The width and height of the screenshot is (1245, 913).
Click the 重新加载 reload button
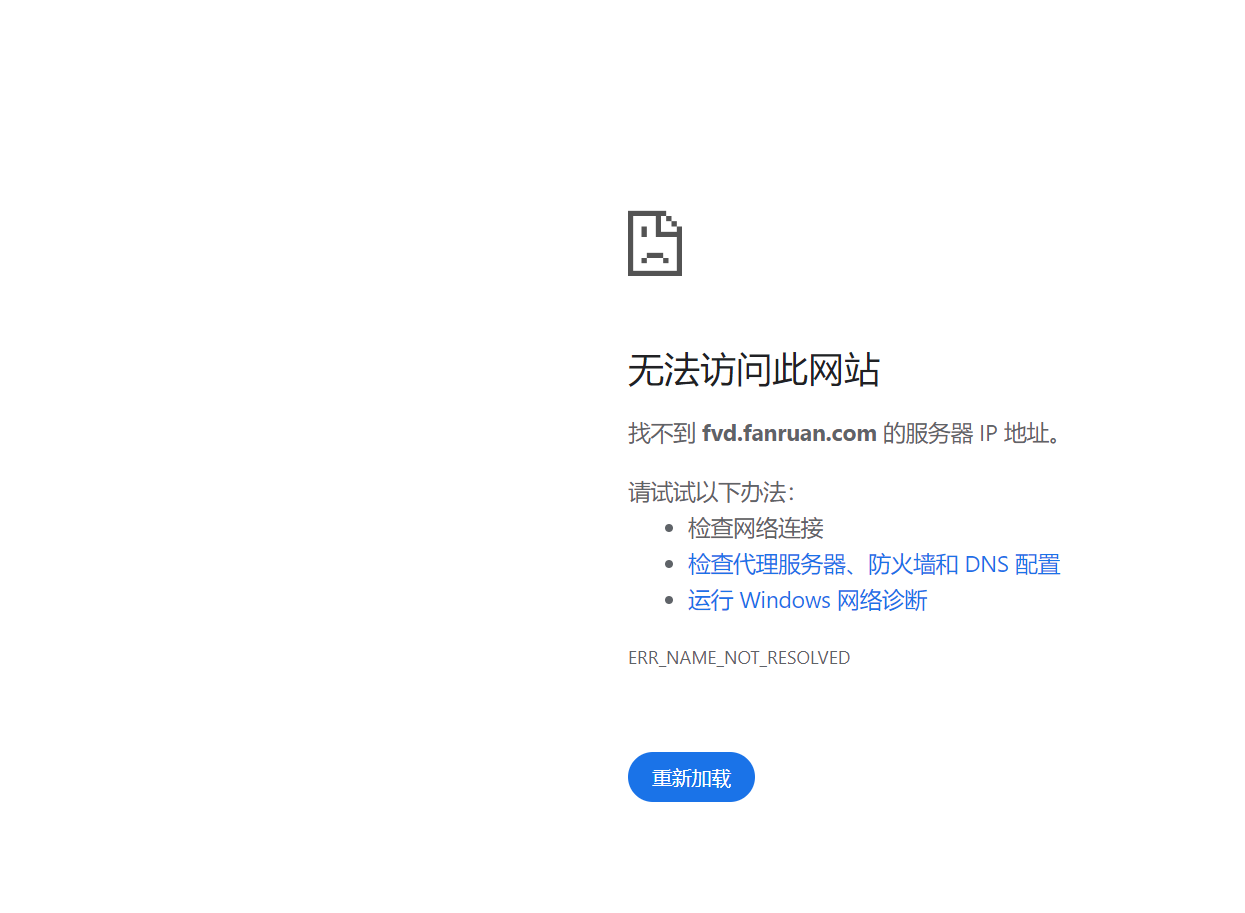pyautogui.click(x=691, y=777)
